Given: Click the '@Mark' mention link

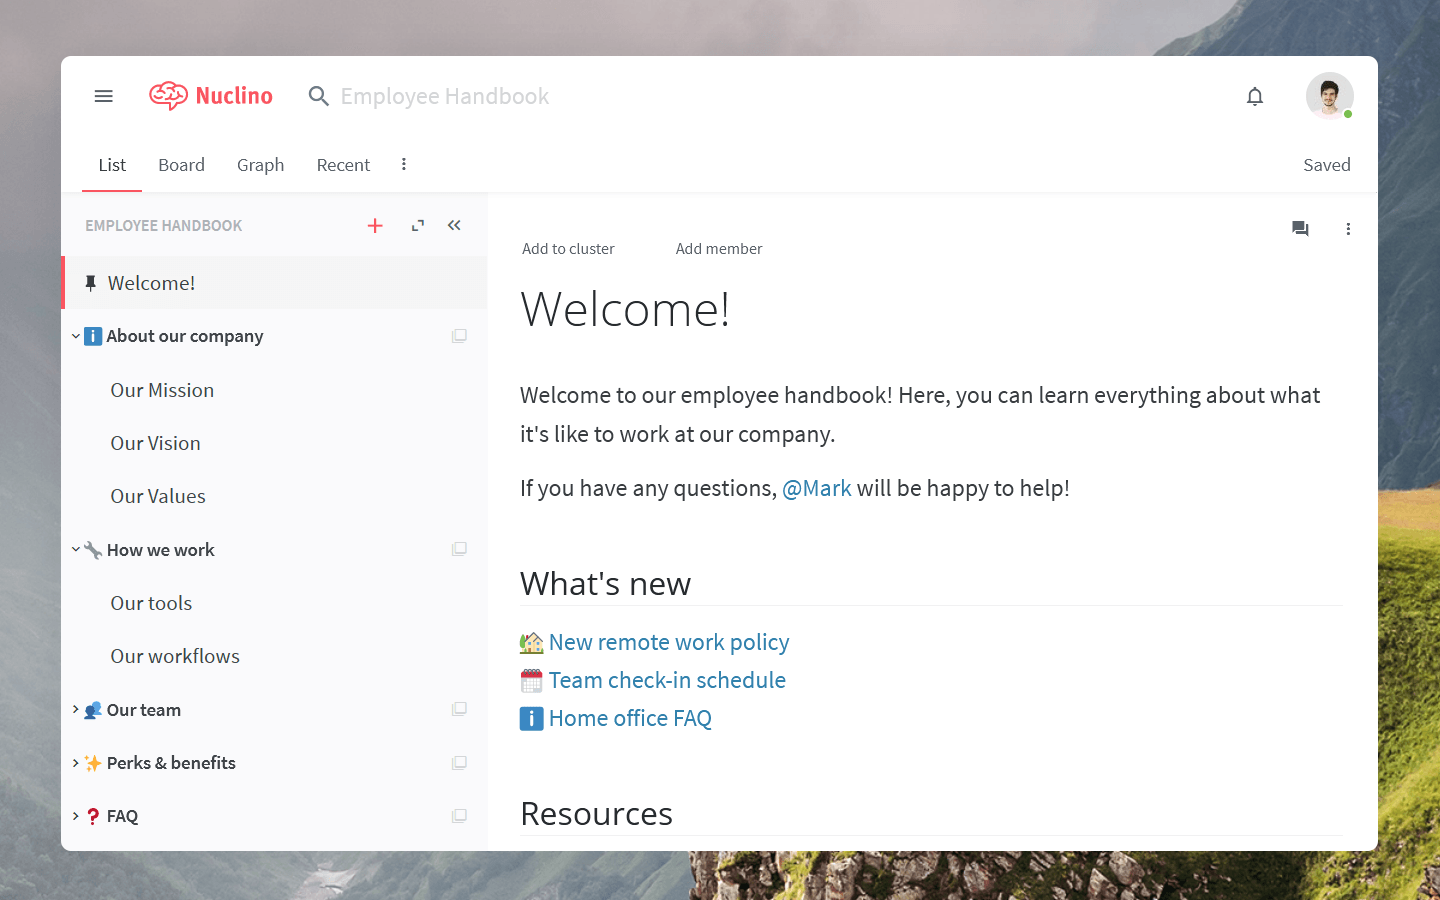Looking at the screenshot, I should 817,488.
